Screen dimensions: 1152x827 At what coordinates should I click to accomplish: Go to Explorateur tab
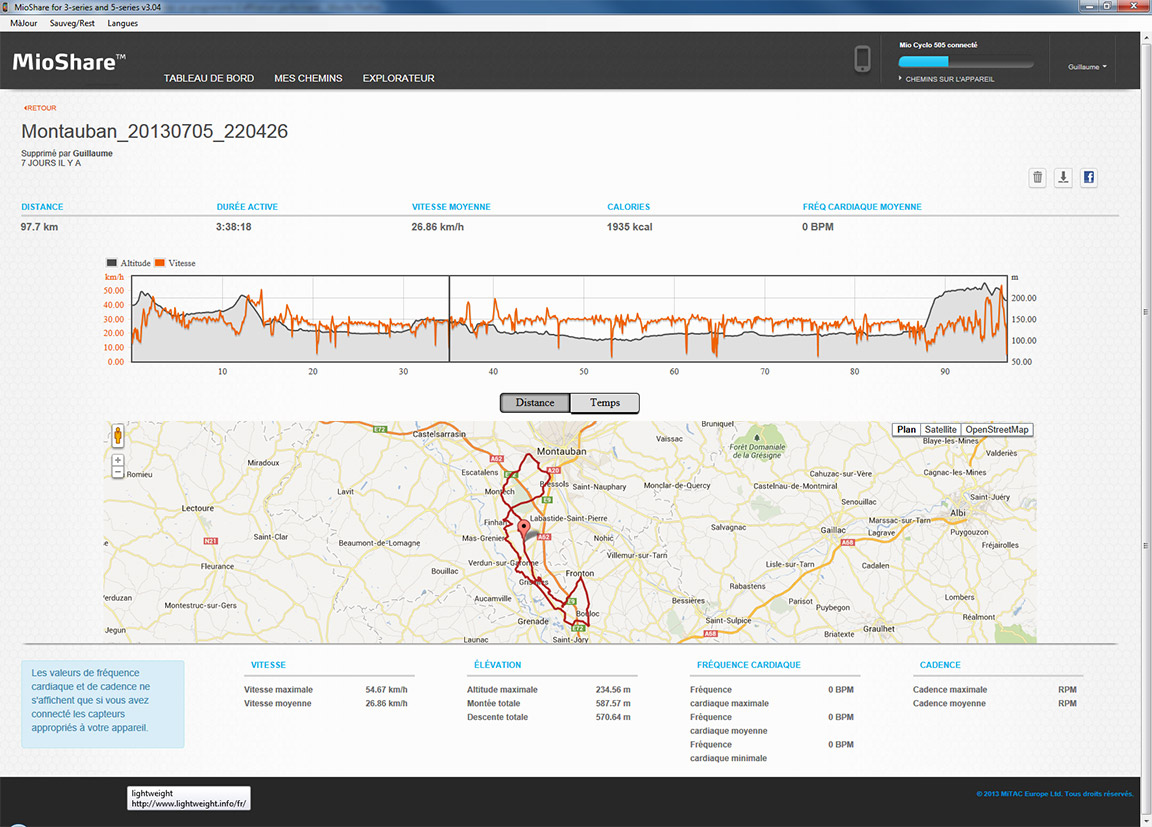pos(398,78)
